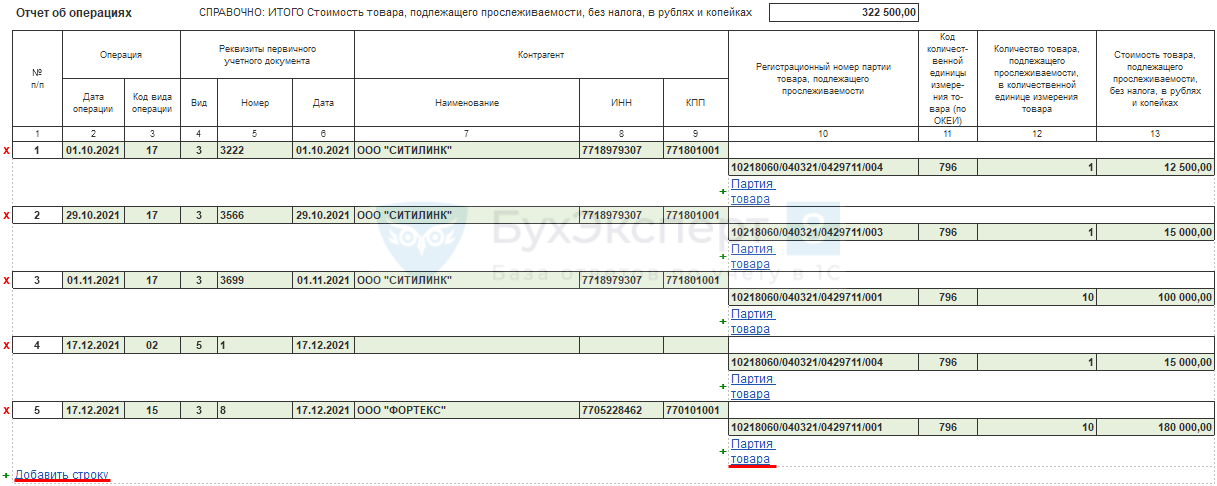Image resolution: width=1217 pixels, height=486 pixels.
Task: Delete row 3 with red X
Action: [7, 281]
